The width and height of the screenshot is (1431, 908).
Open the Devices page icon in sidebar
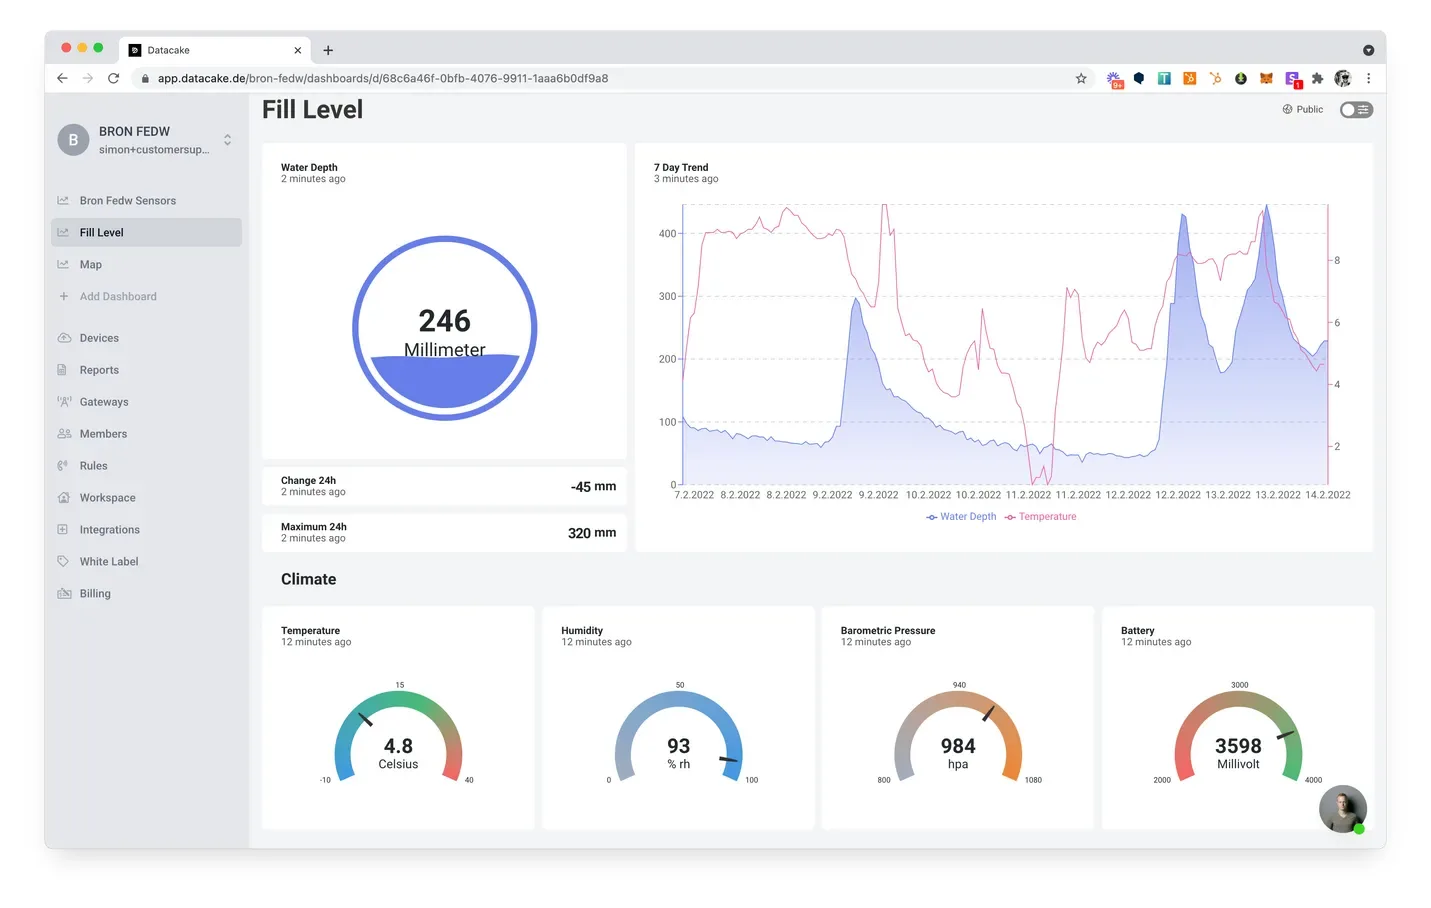tap(64, 338)
